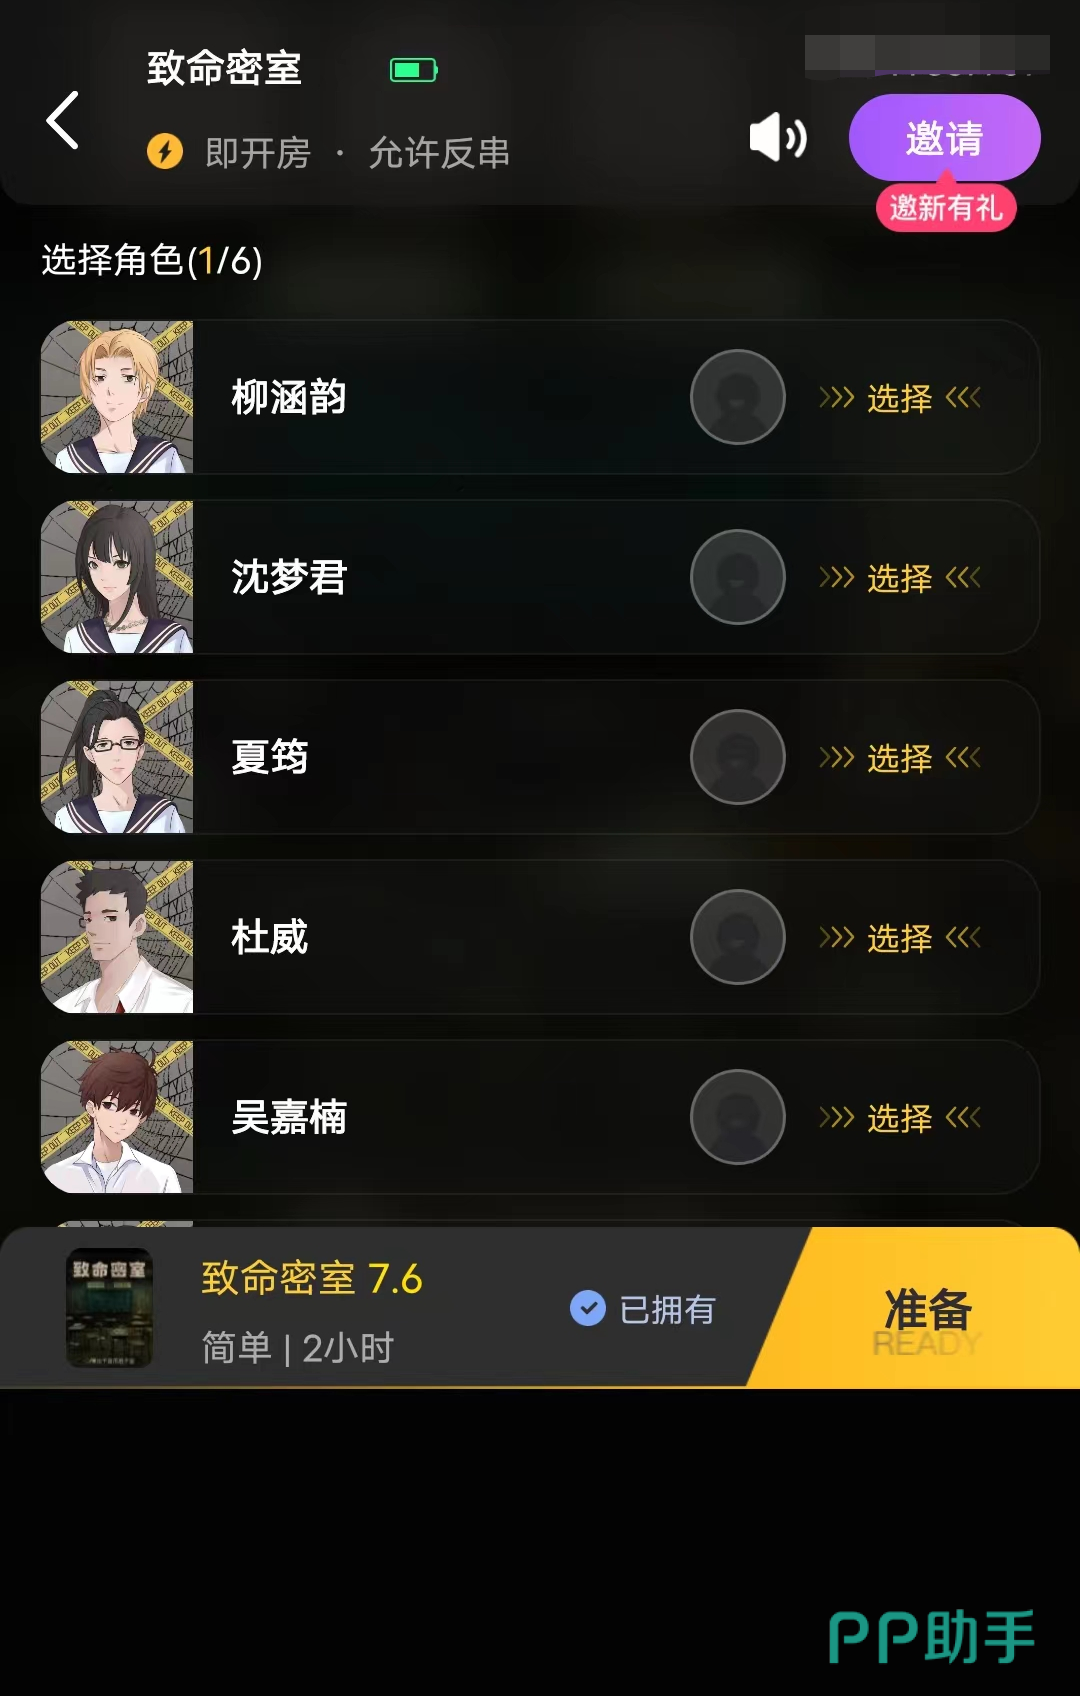Tap 沈梦君's empty player avatar slot

(738, 577)
